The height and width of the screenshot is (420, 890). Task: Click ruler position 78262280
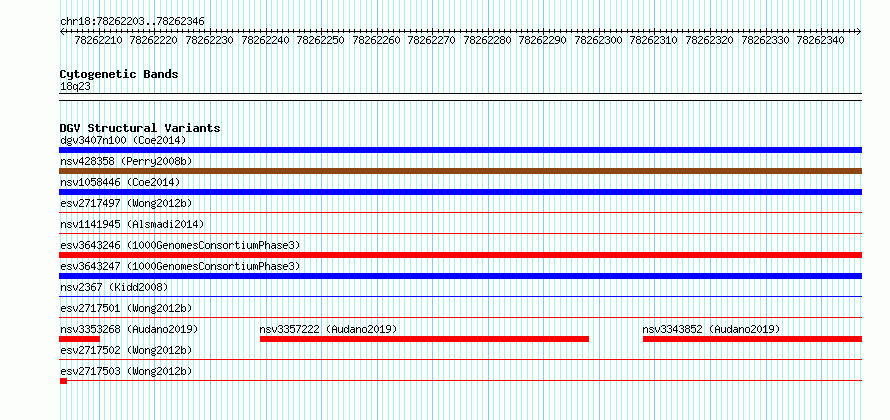click(x=487, y=41)
